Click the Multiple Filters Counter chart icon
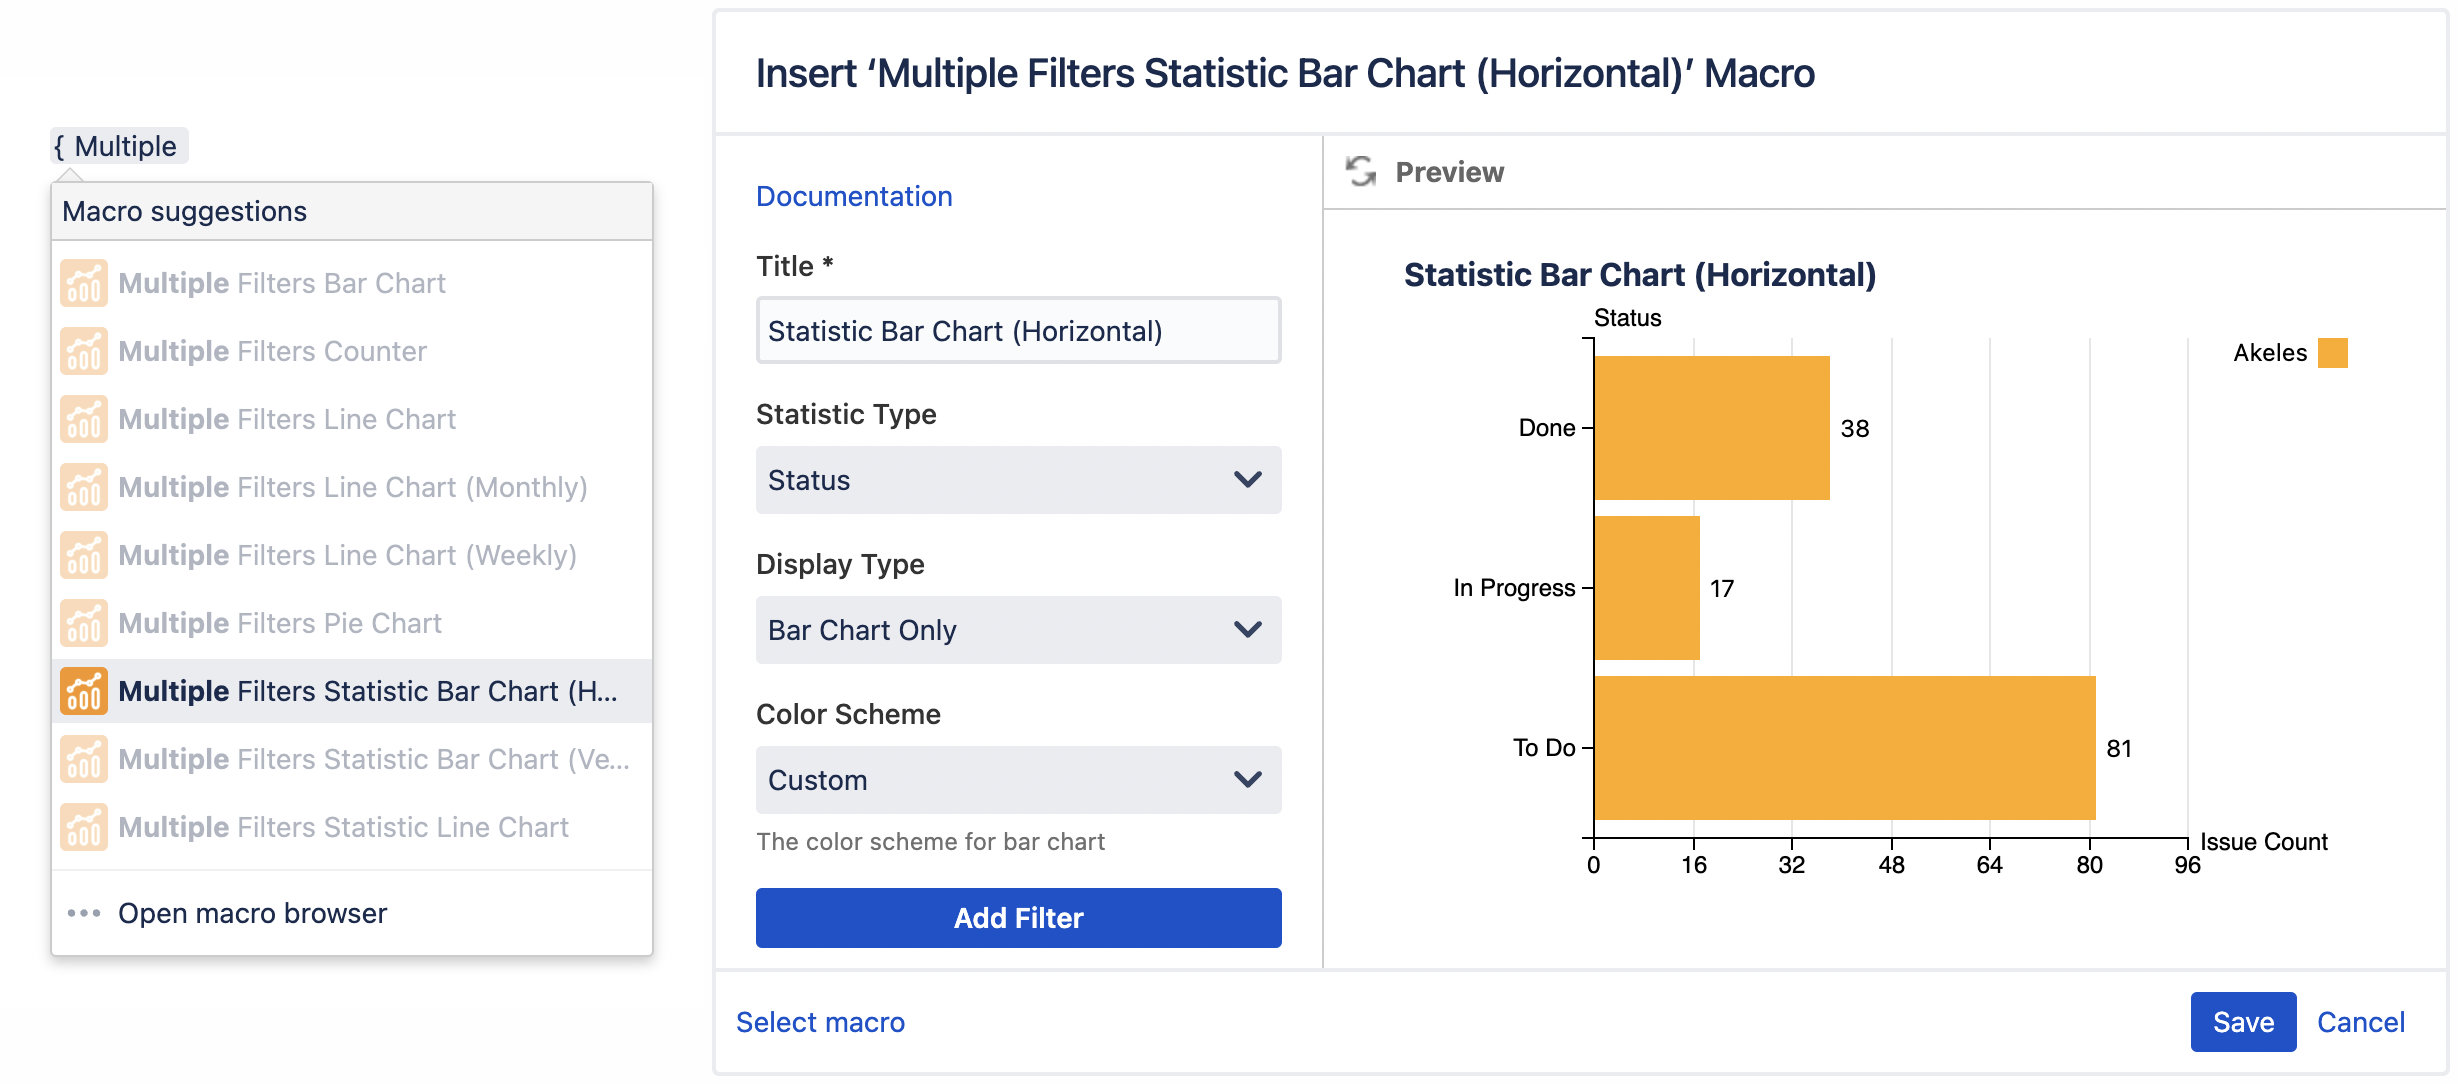2458x1084 pixels. pyautogui.click(x=83, y=351)
